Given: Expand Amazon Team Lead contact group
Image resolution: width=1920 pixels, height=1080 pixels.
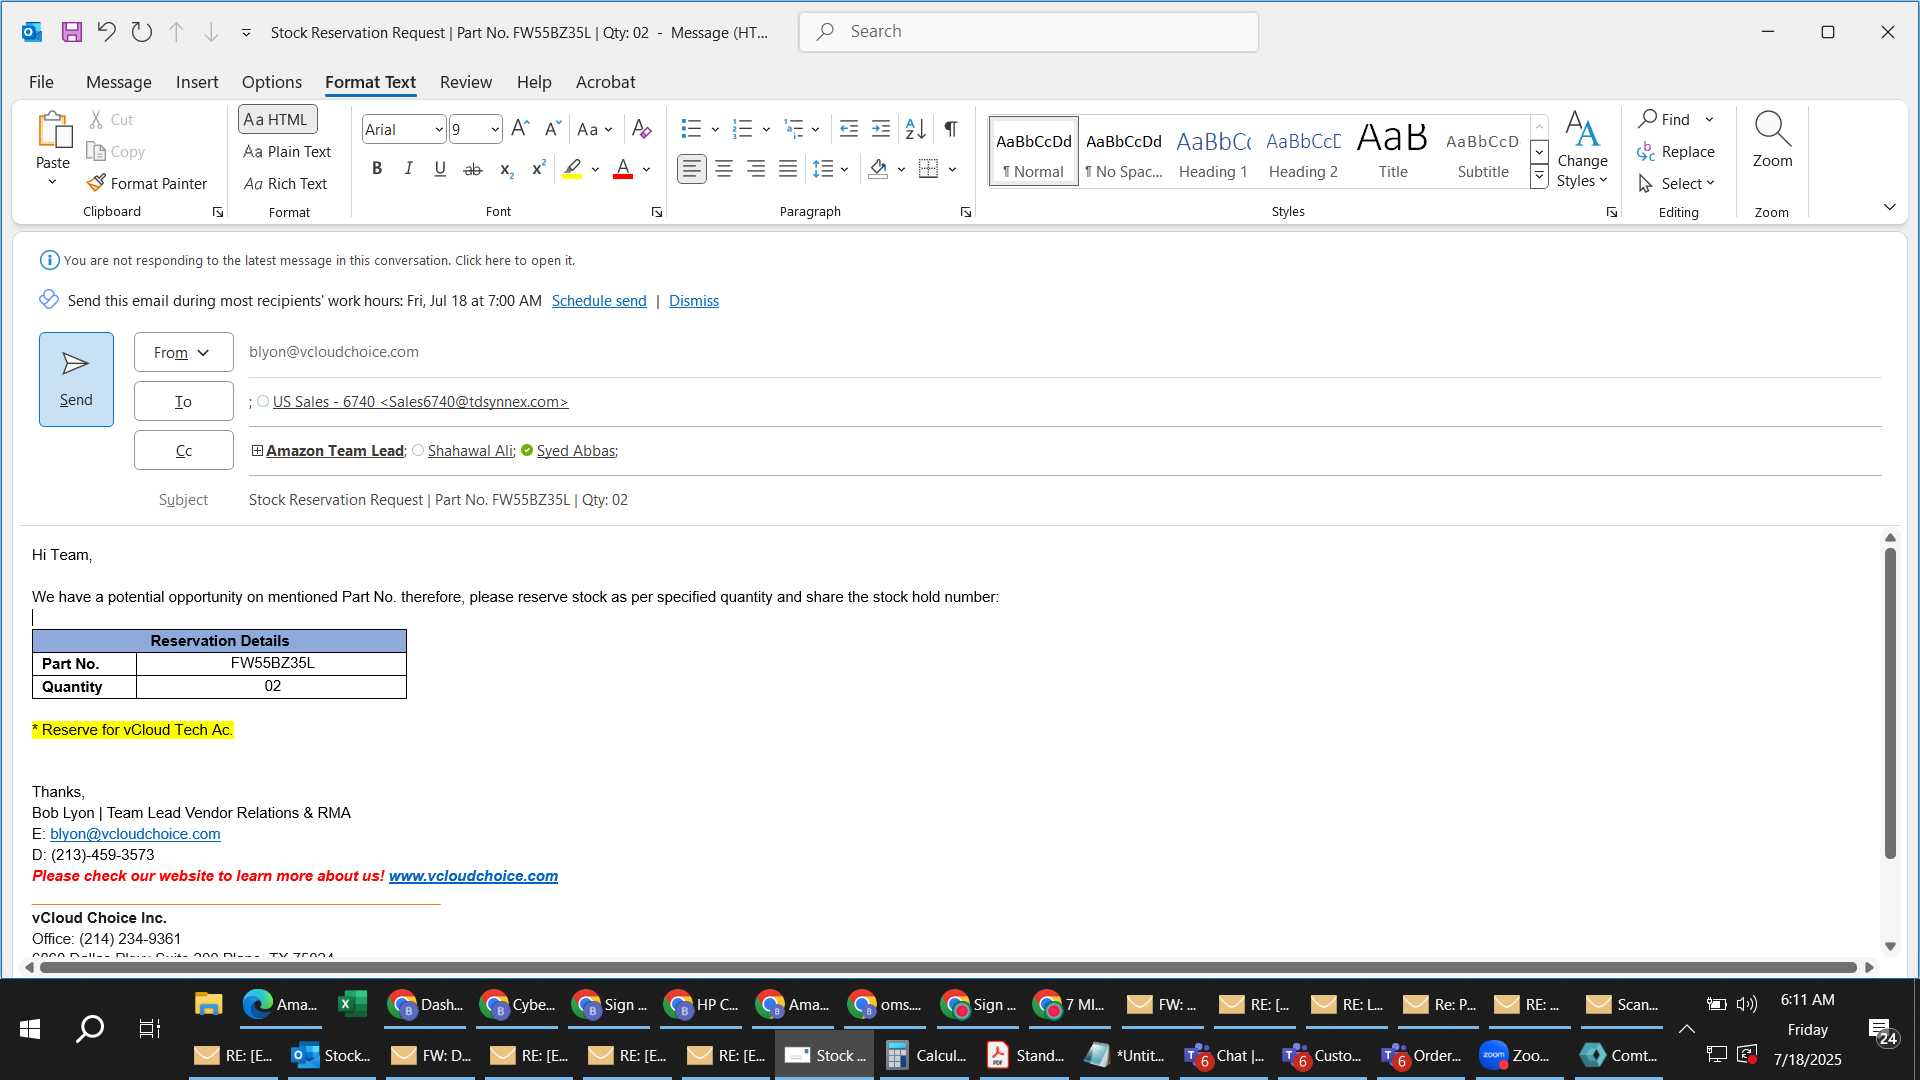Looking at the screenshot, I should [x=257, y=450].
